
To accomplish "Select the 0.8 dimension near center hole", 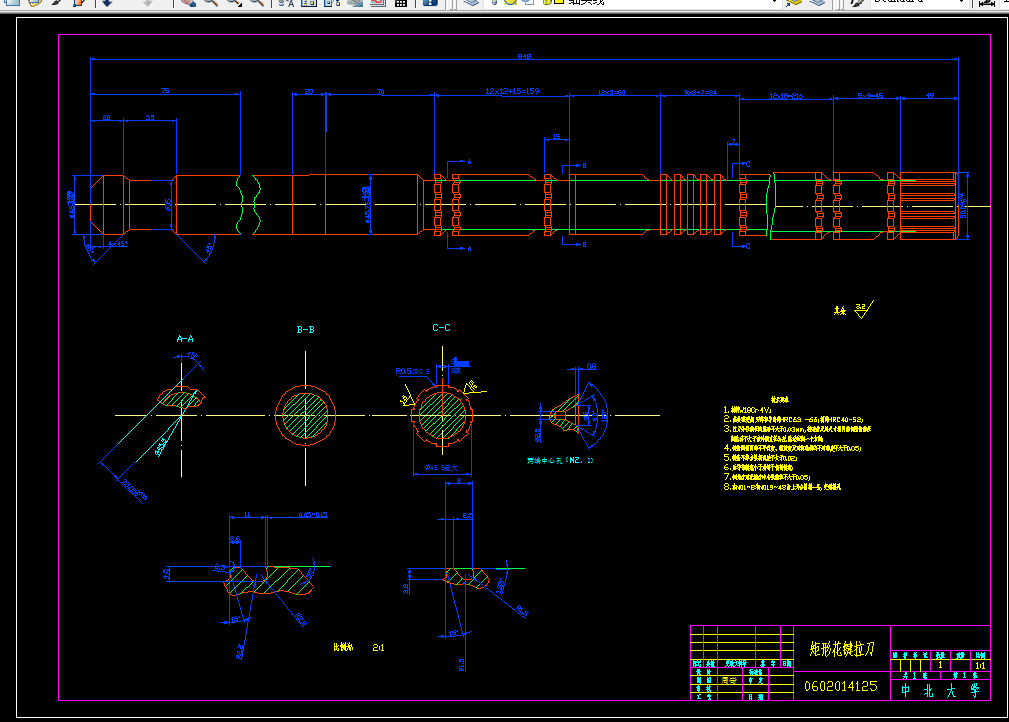I will 591,366.
